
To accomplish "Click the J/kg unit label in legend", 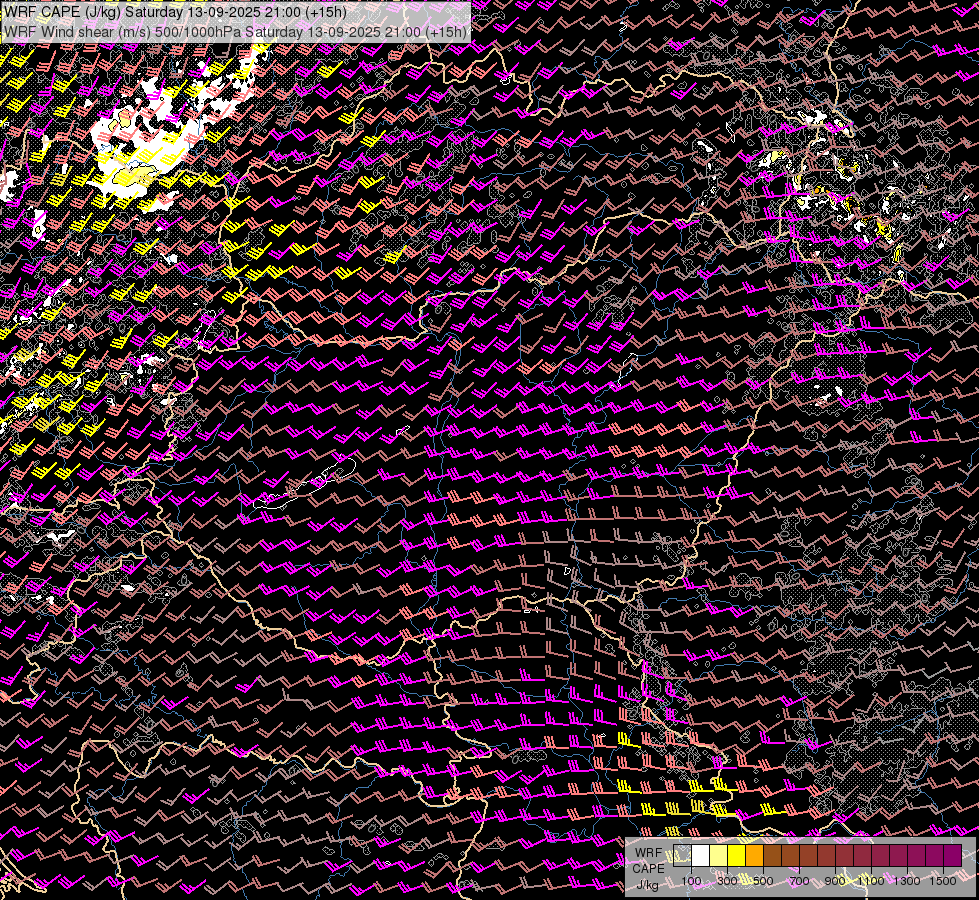I will tap(647, 885).
